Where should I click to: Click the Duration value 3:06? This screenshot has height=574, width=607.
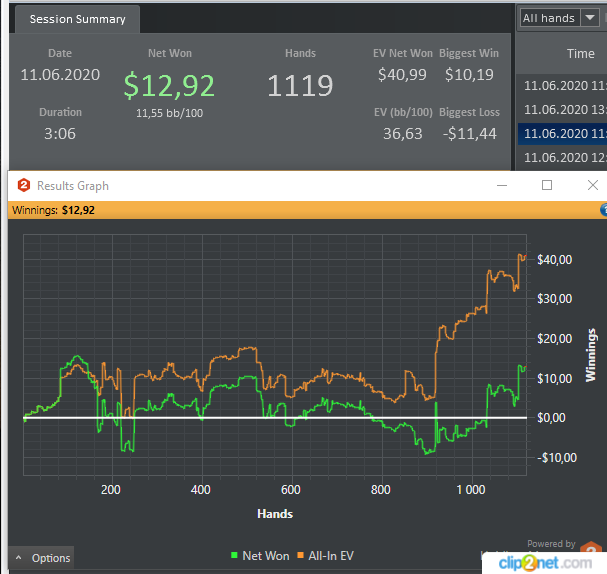coord(60,134)
